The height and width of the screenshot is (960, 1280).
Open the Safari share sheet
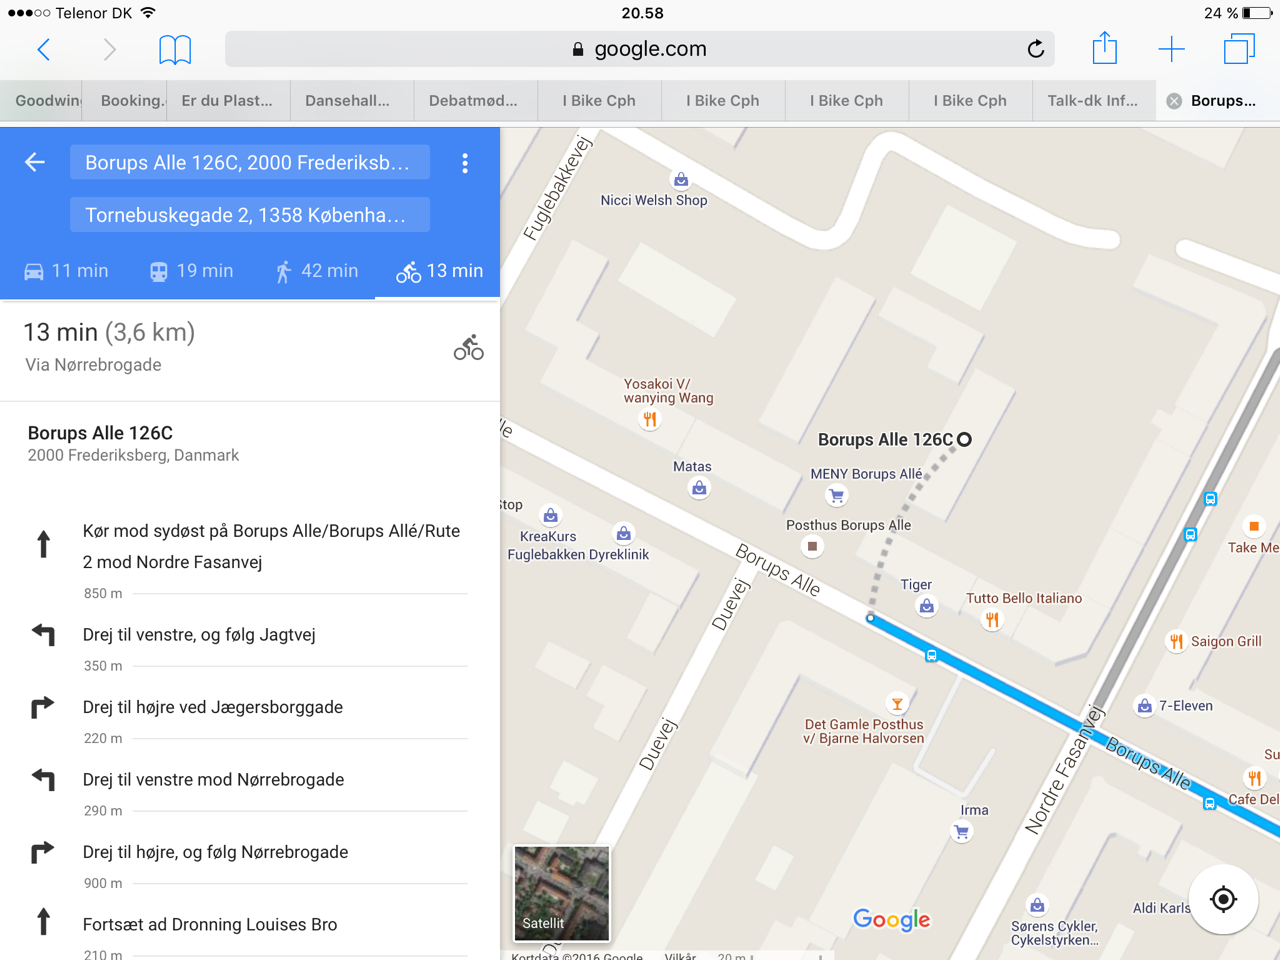(1104, 48)
